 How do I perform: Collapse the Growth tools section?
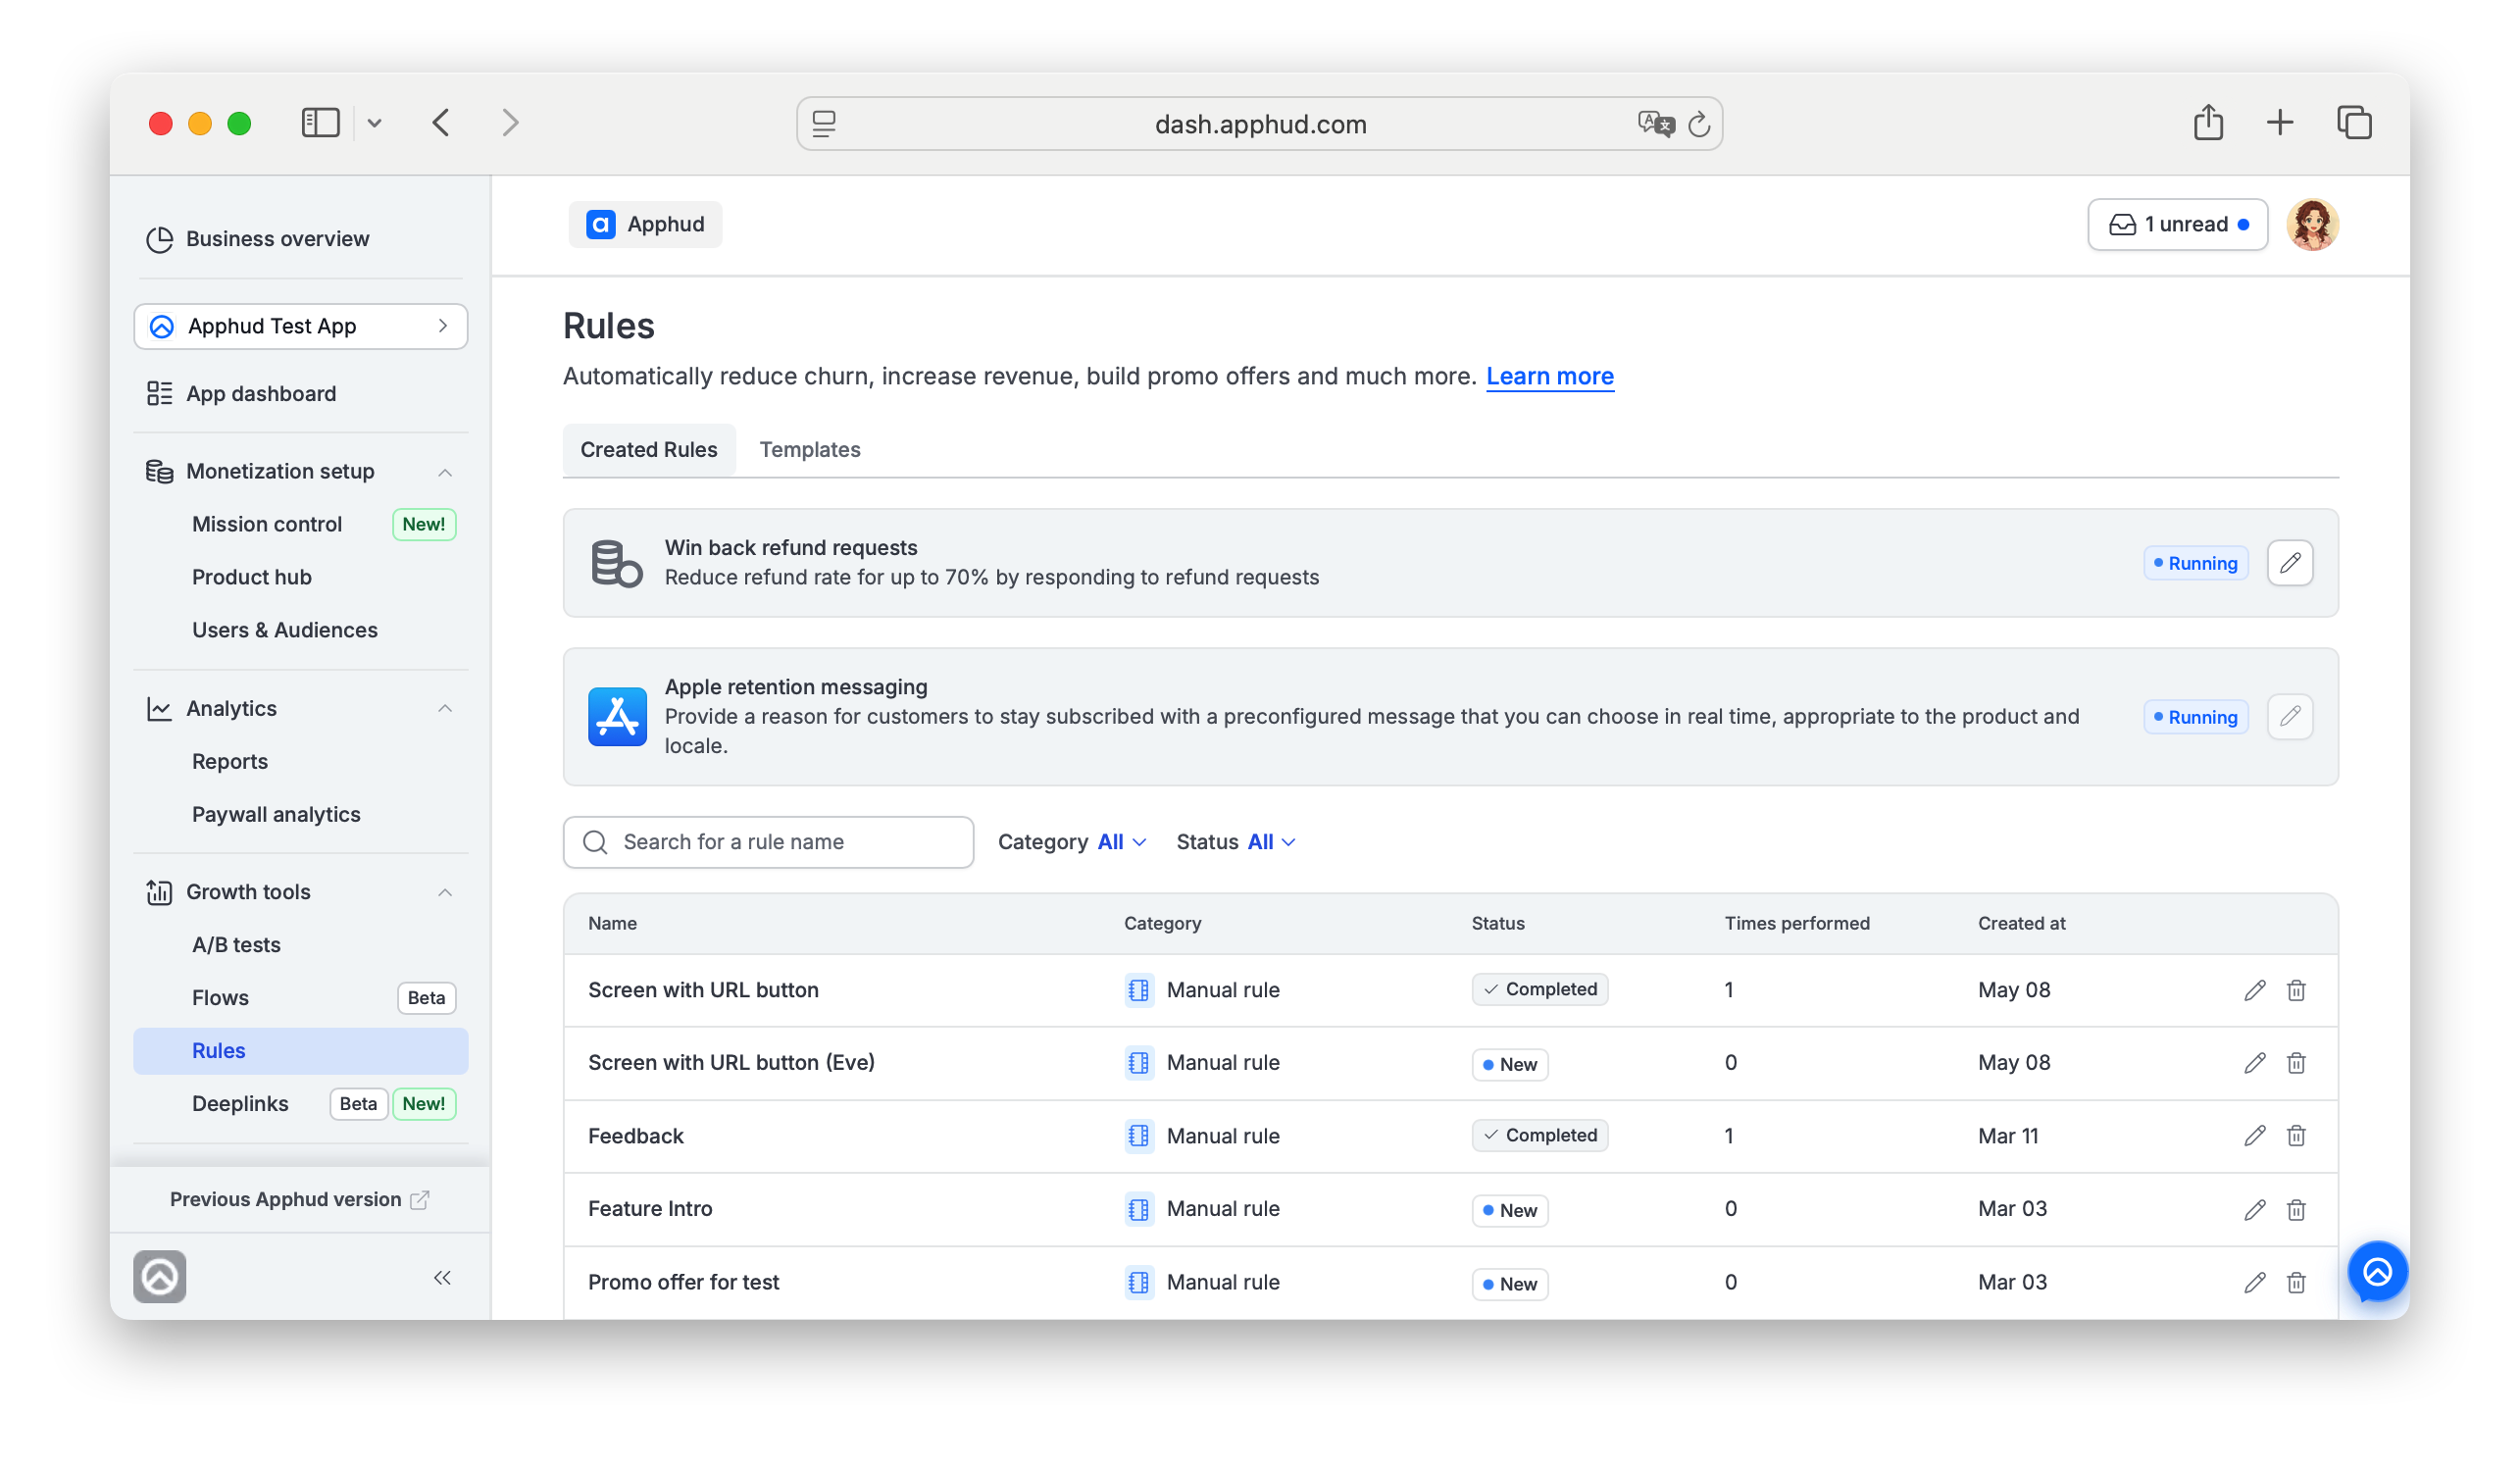pyautogui.click(x=445, y=892)
